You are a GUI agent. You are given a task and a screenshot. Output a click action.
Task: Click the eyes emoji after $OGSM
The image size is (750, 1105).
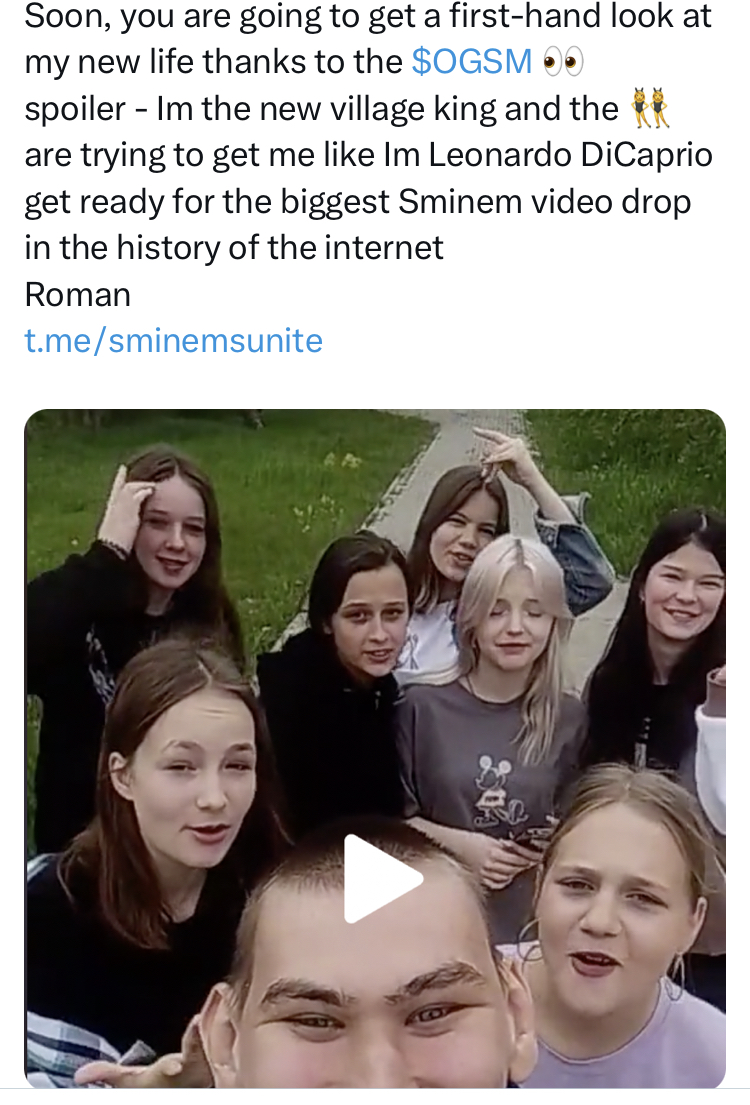pos(561,63)
